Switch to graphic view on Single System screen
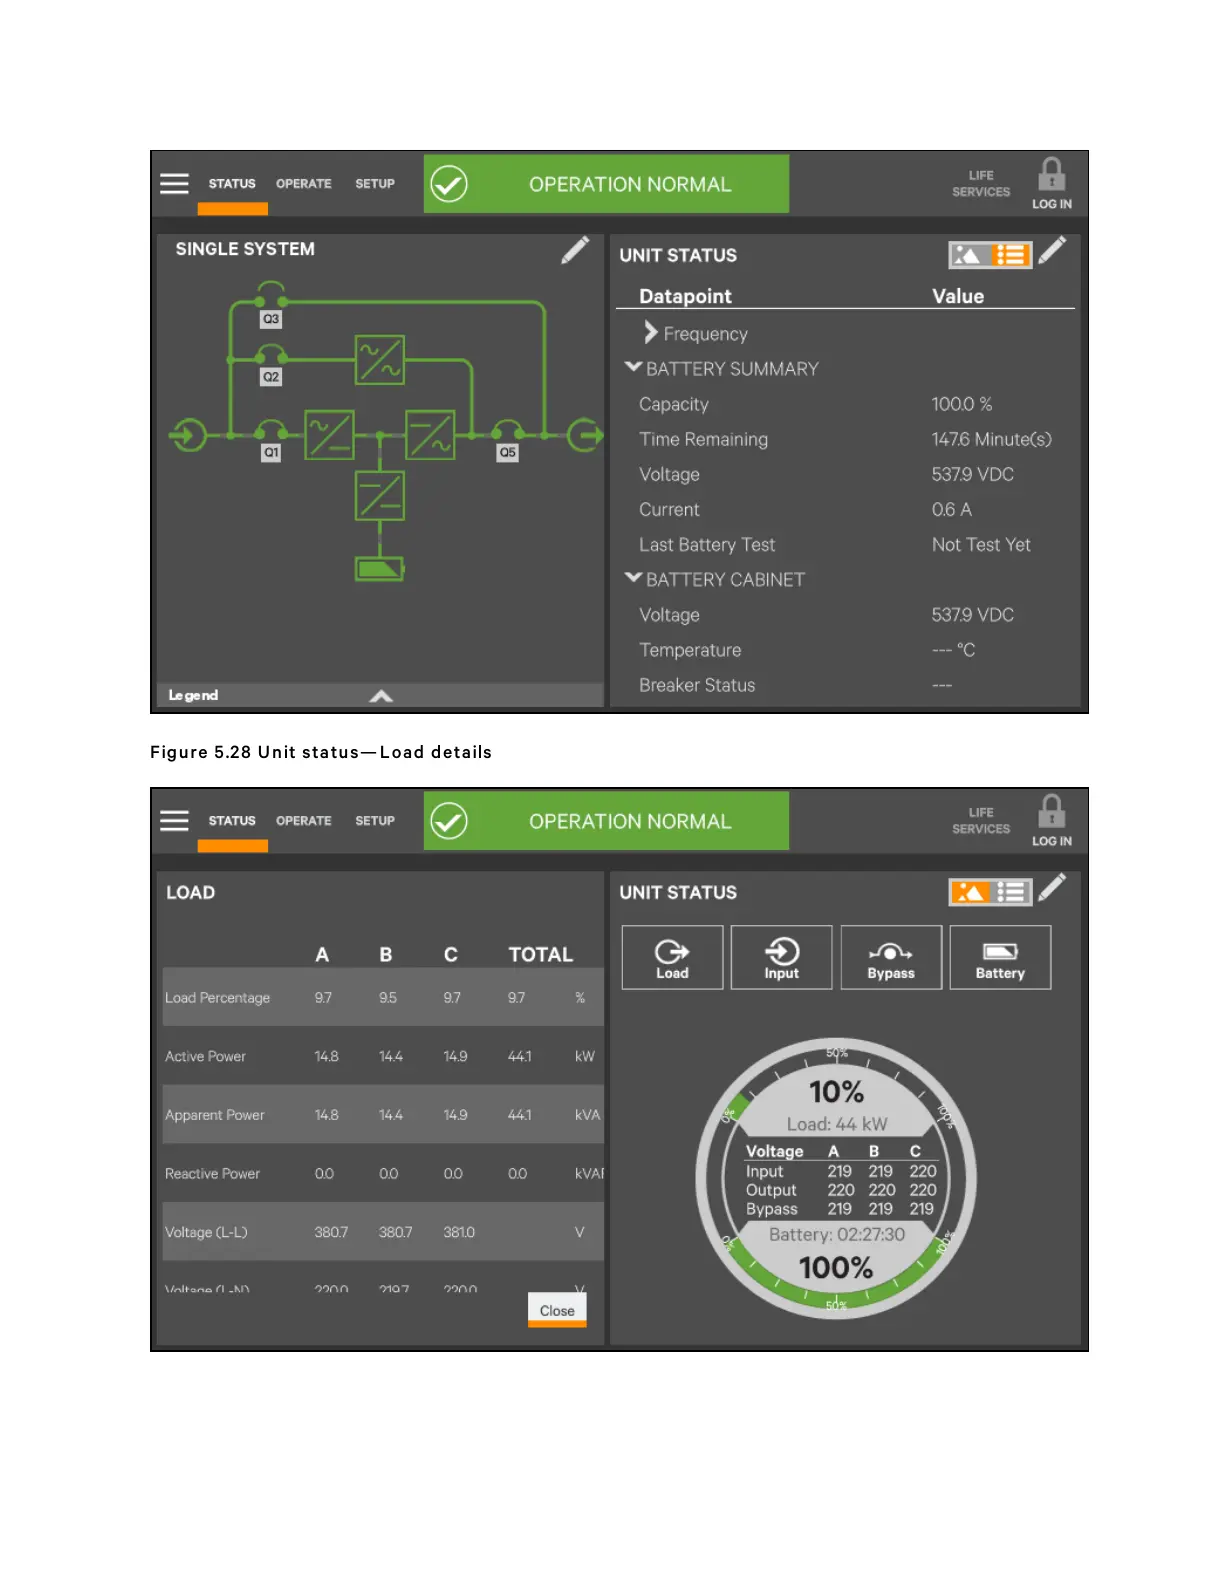 click(968, 256)
